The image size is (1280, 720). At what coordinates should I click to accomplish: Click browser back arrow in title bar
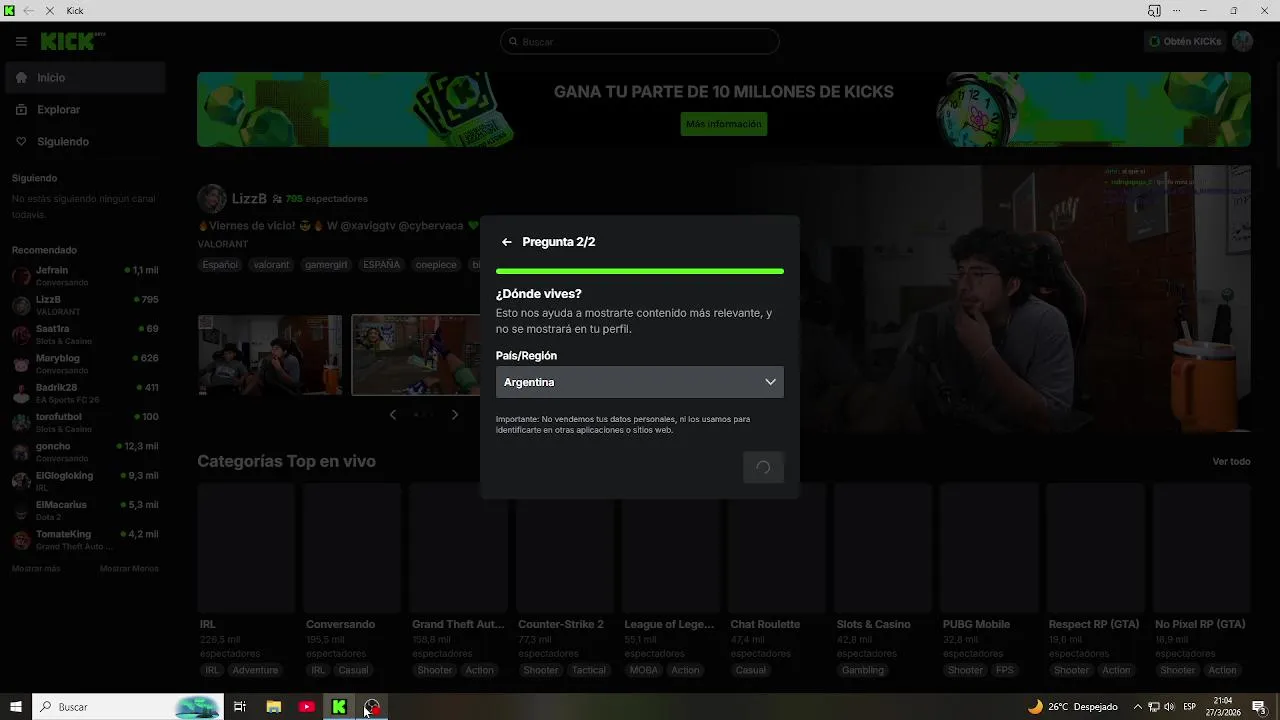point(28,10)
